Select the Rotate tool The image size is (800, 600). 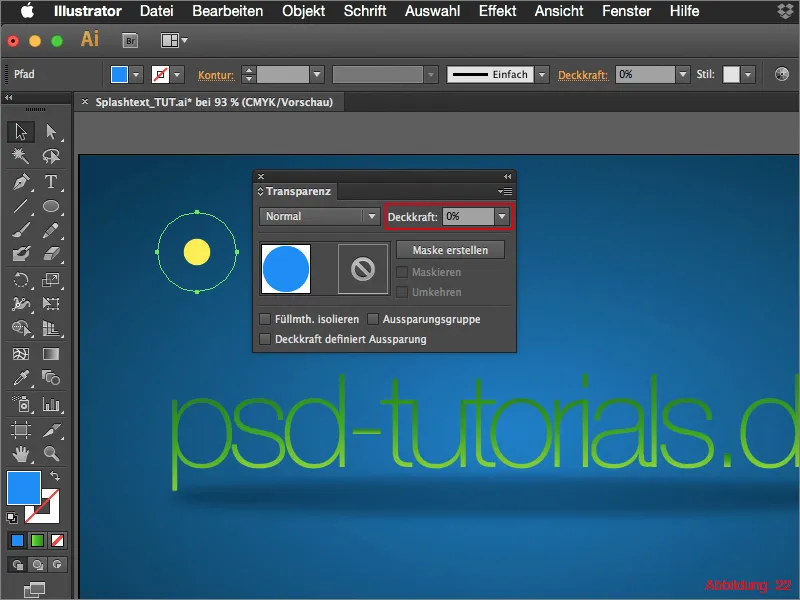pyautogui.click(x=21, y=280)
